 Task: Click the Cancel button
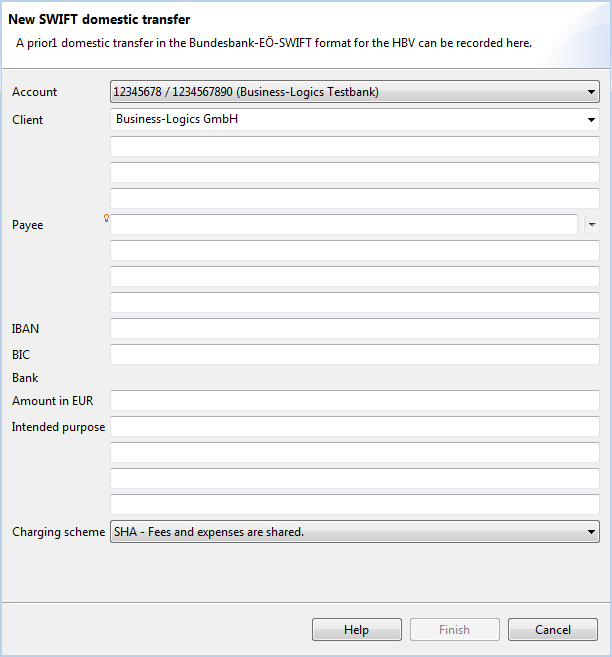point(553,629)
